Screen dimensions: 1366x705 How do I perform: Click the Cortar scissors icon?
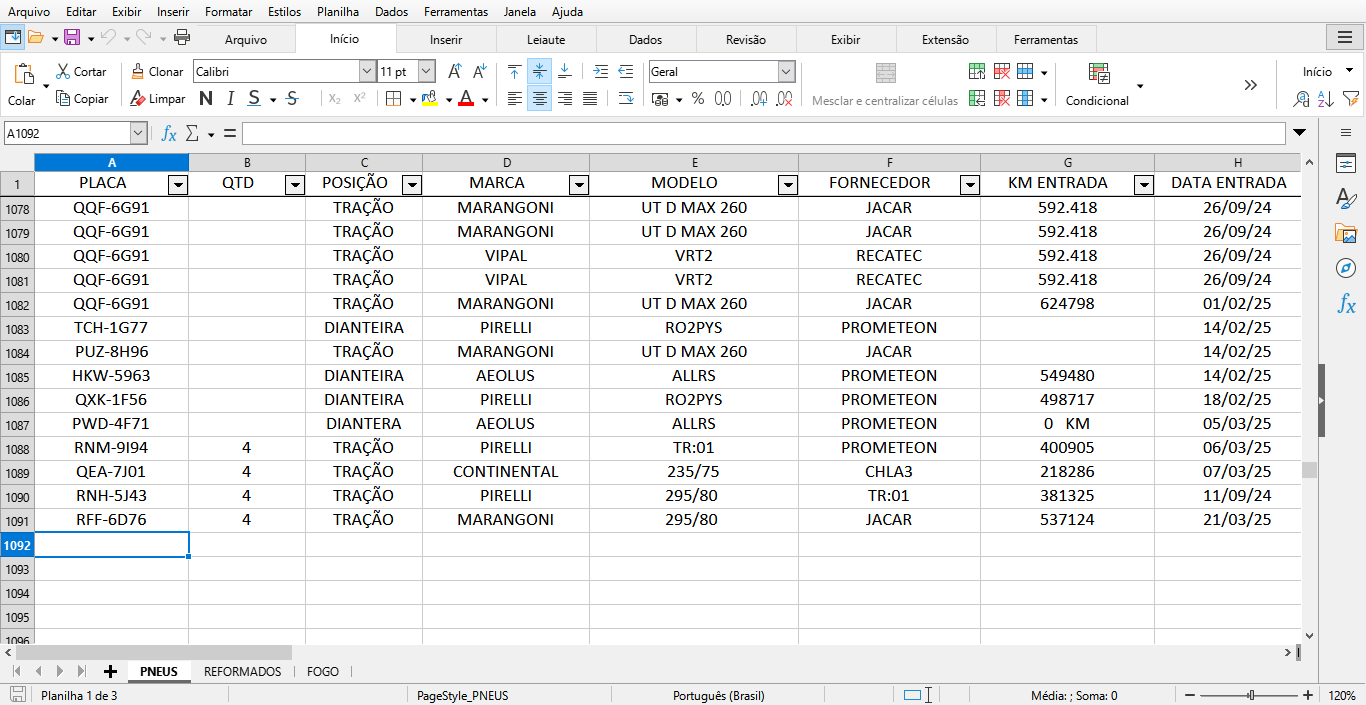63,72
